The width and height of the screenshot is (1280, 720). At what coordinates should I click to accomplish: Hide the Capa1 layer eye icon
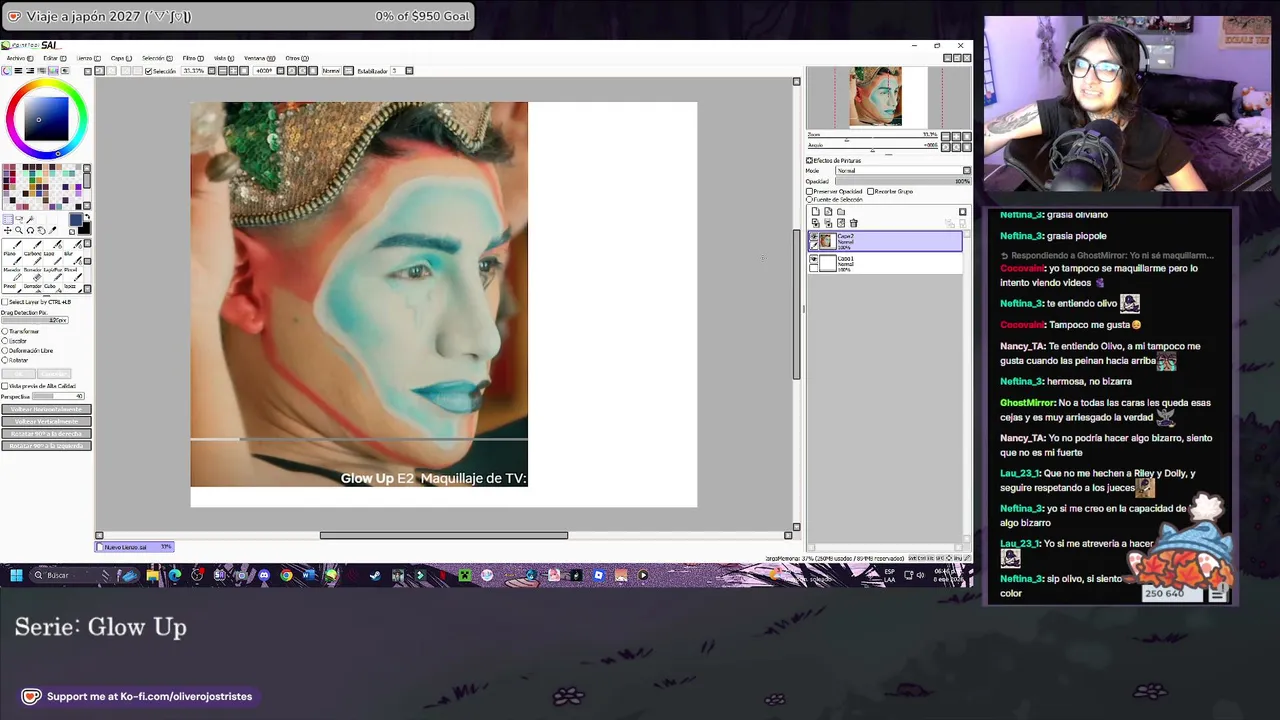click(814, 259)
